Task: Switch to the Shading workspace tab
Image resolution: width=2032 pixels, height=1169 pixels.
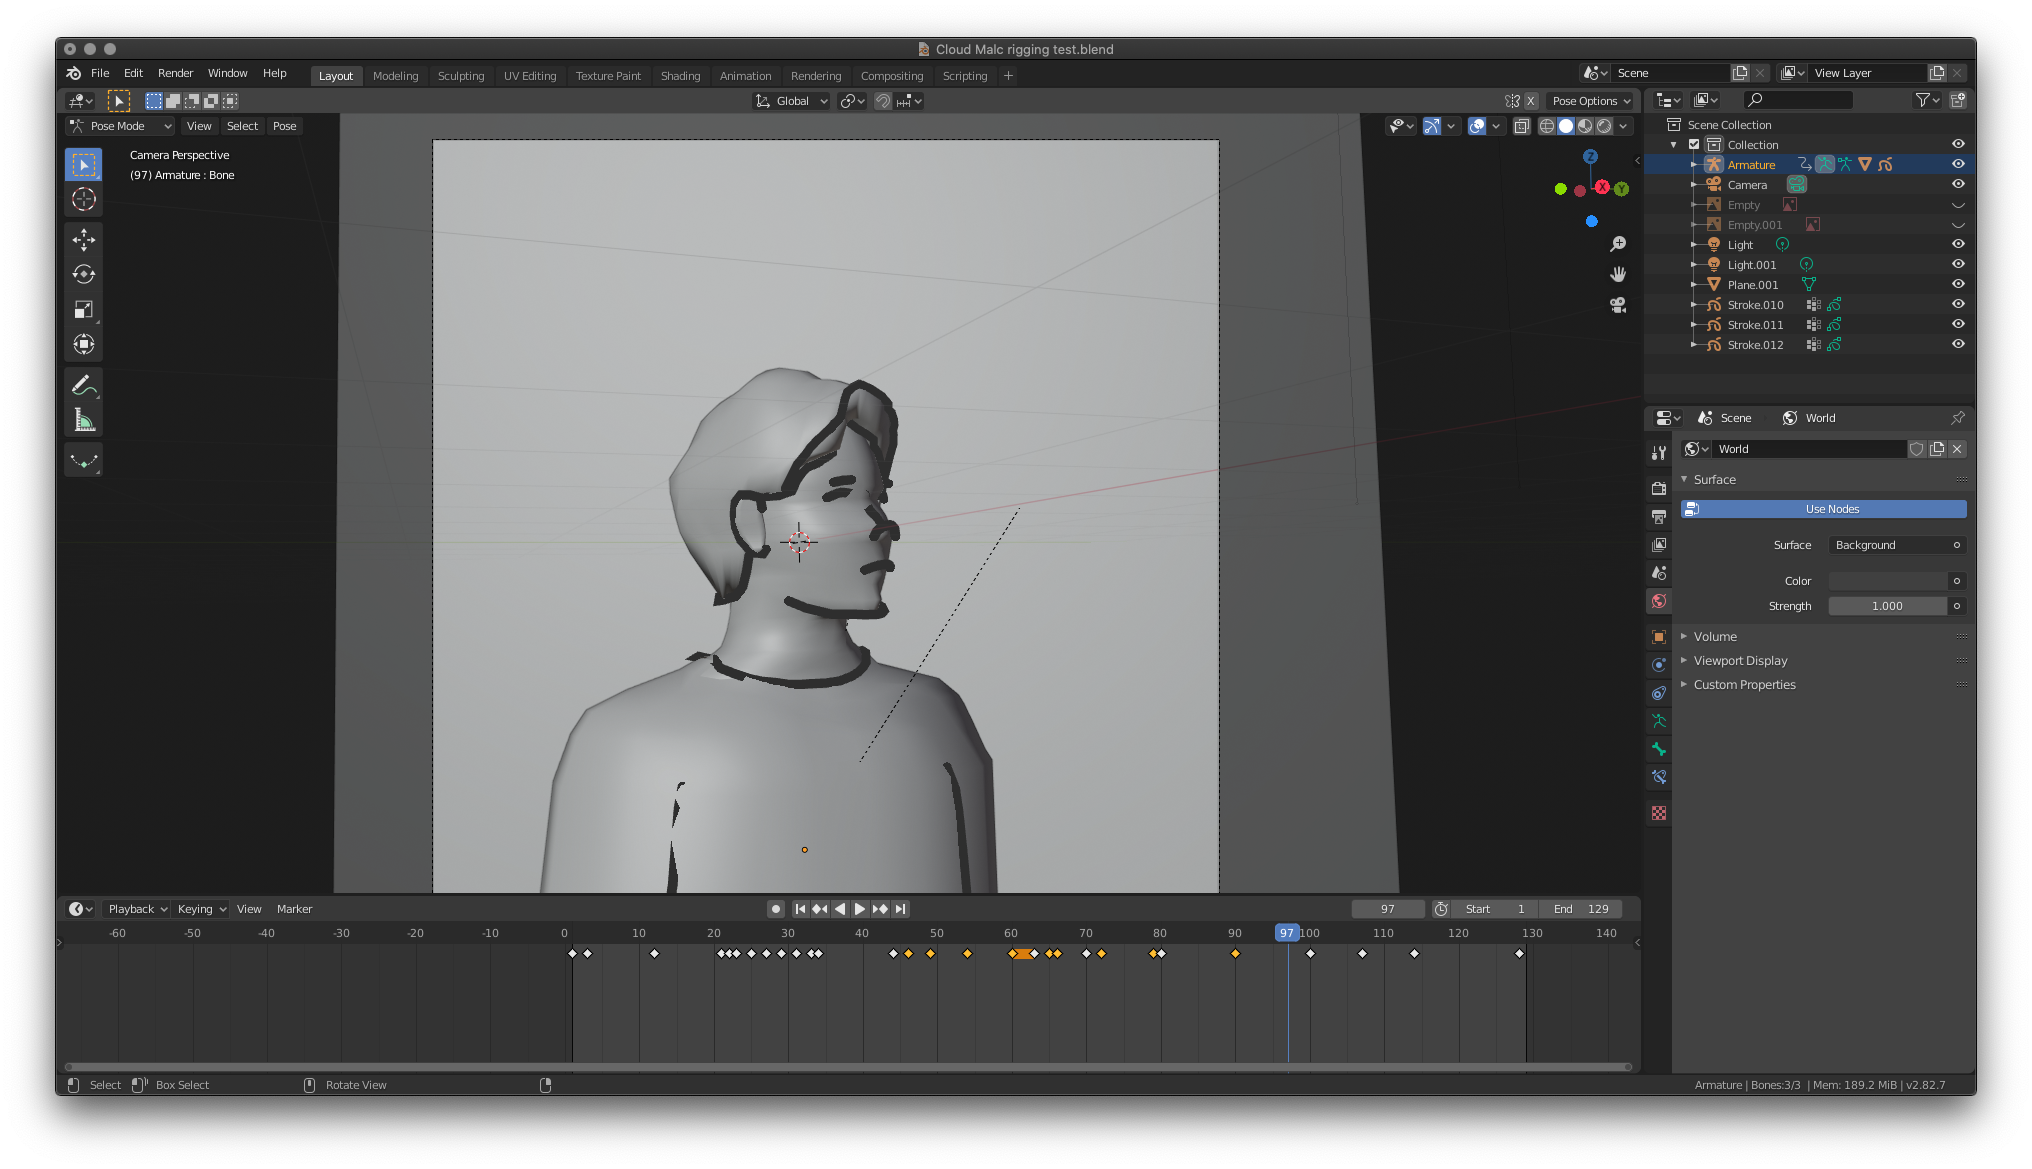Action: click(680, 75)
